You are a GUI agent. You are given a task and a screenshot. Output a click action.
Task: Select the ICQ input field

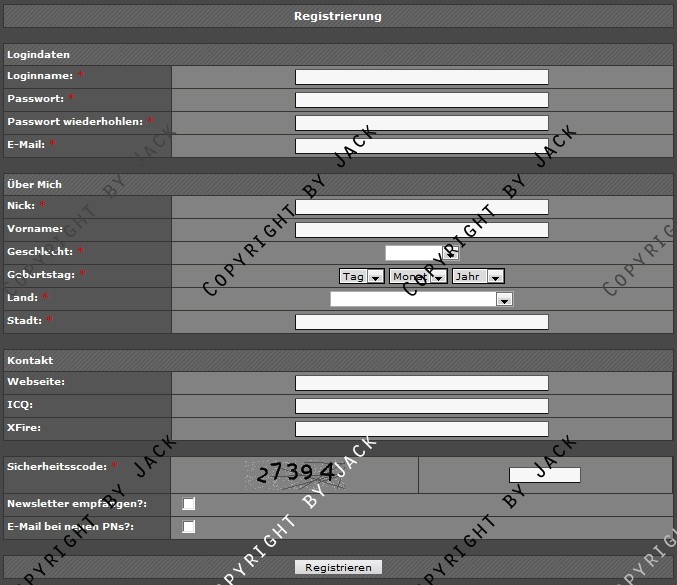coord(421,406)
